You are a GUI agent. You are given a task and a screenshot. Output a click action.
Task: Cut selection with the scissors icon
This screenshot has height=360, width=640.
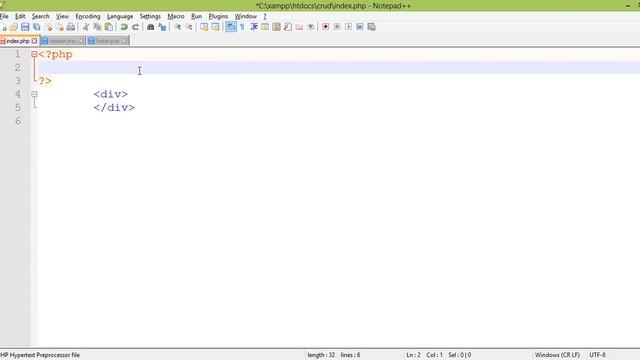(x=86, y=27)
